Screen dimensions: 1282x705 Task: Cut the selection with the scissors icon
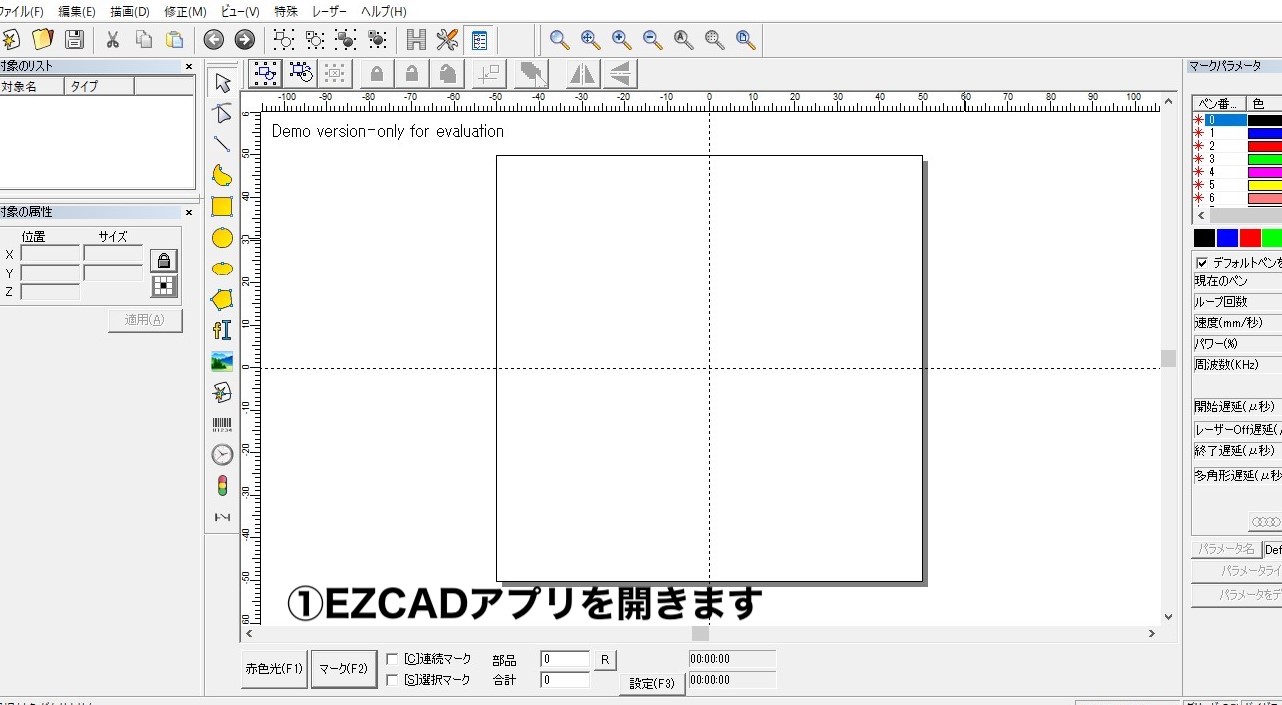tap(113, 40)
